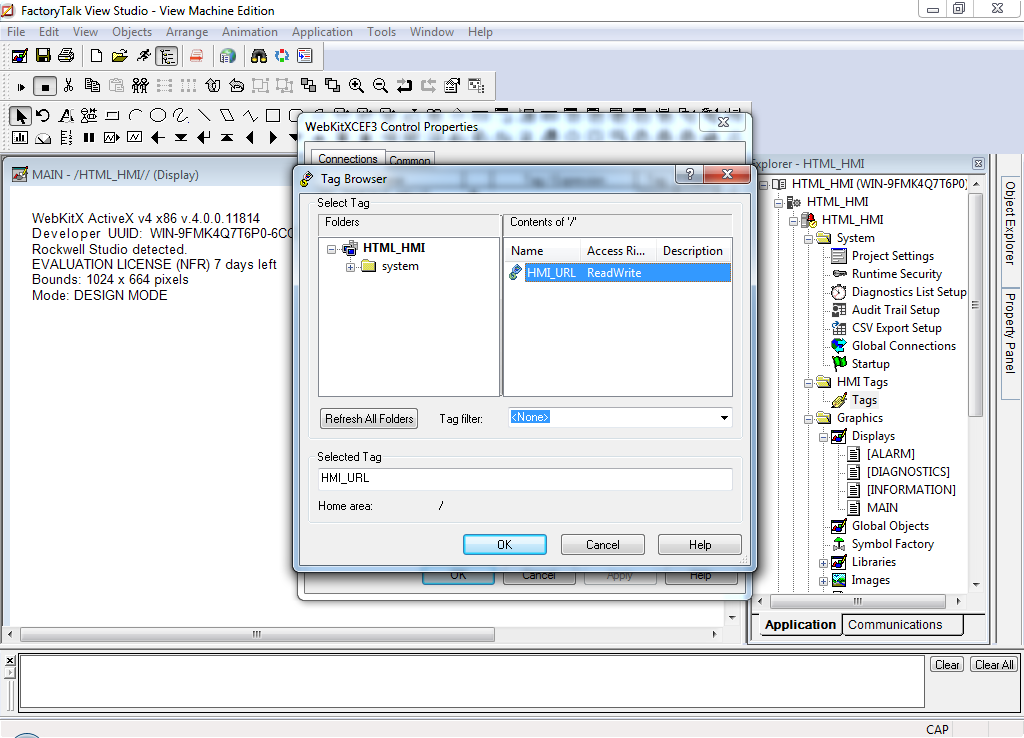This screenshot has width=1024, height=738.
Task: Click the Clear button in diagnostics list
Action: 946,665
